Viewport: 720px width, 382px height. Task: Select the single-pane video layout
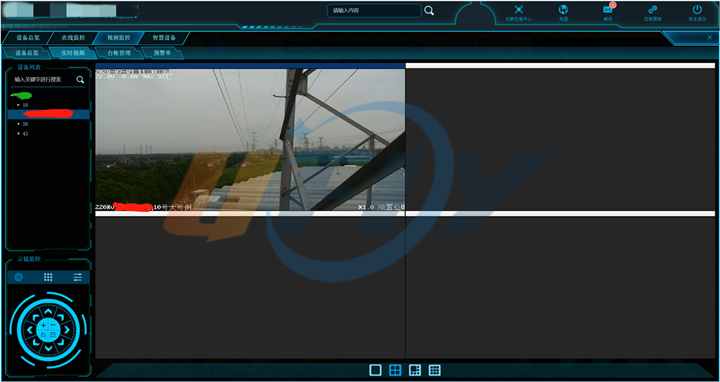[375, 370]
